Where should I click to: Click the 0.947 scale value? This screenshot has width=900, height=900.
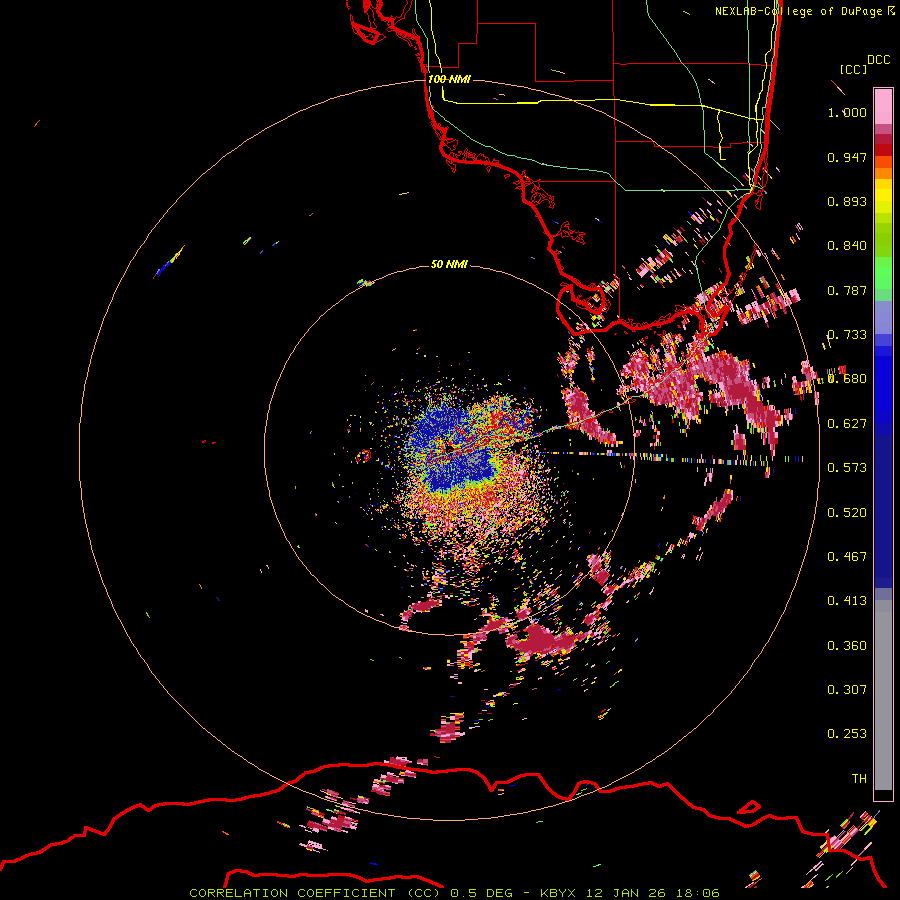(x=847, y=157)
